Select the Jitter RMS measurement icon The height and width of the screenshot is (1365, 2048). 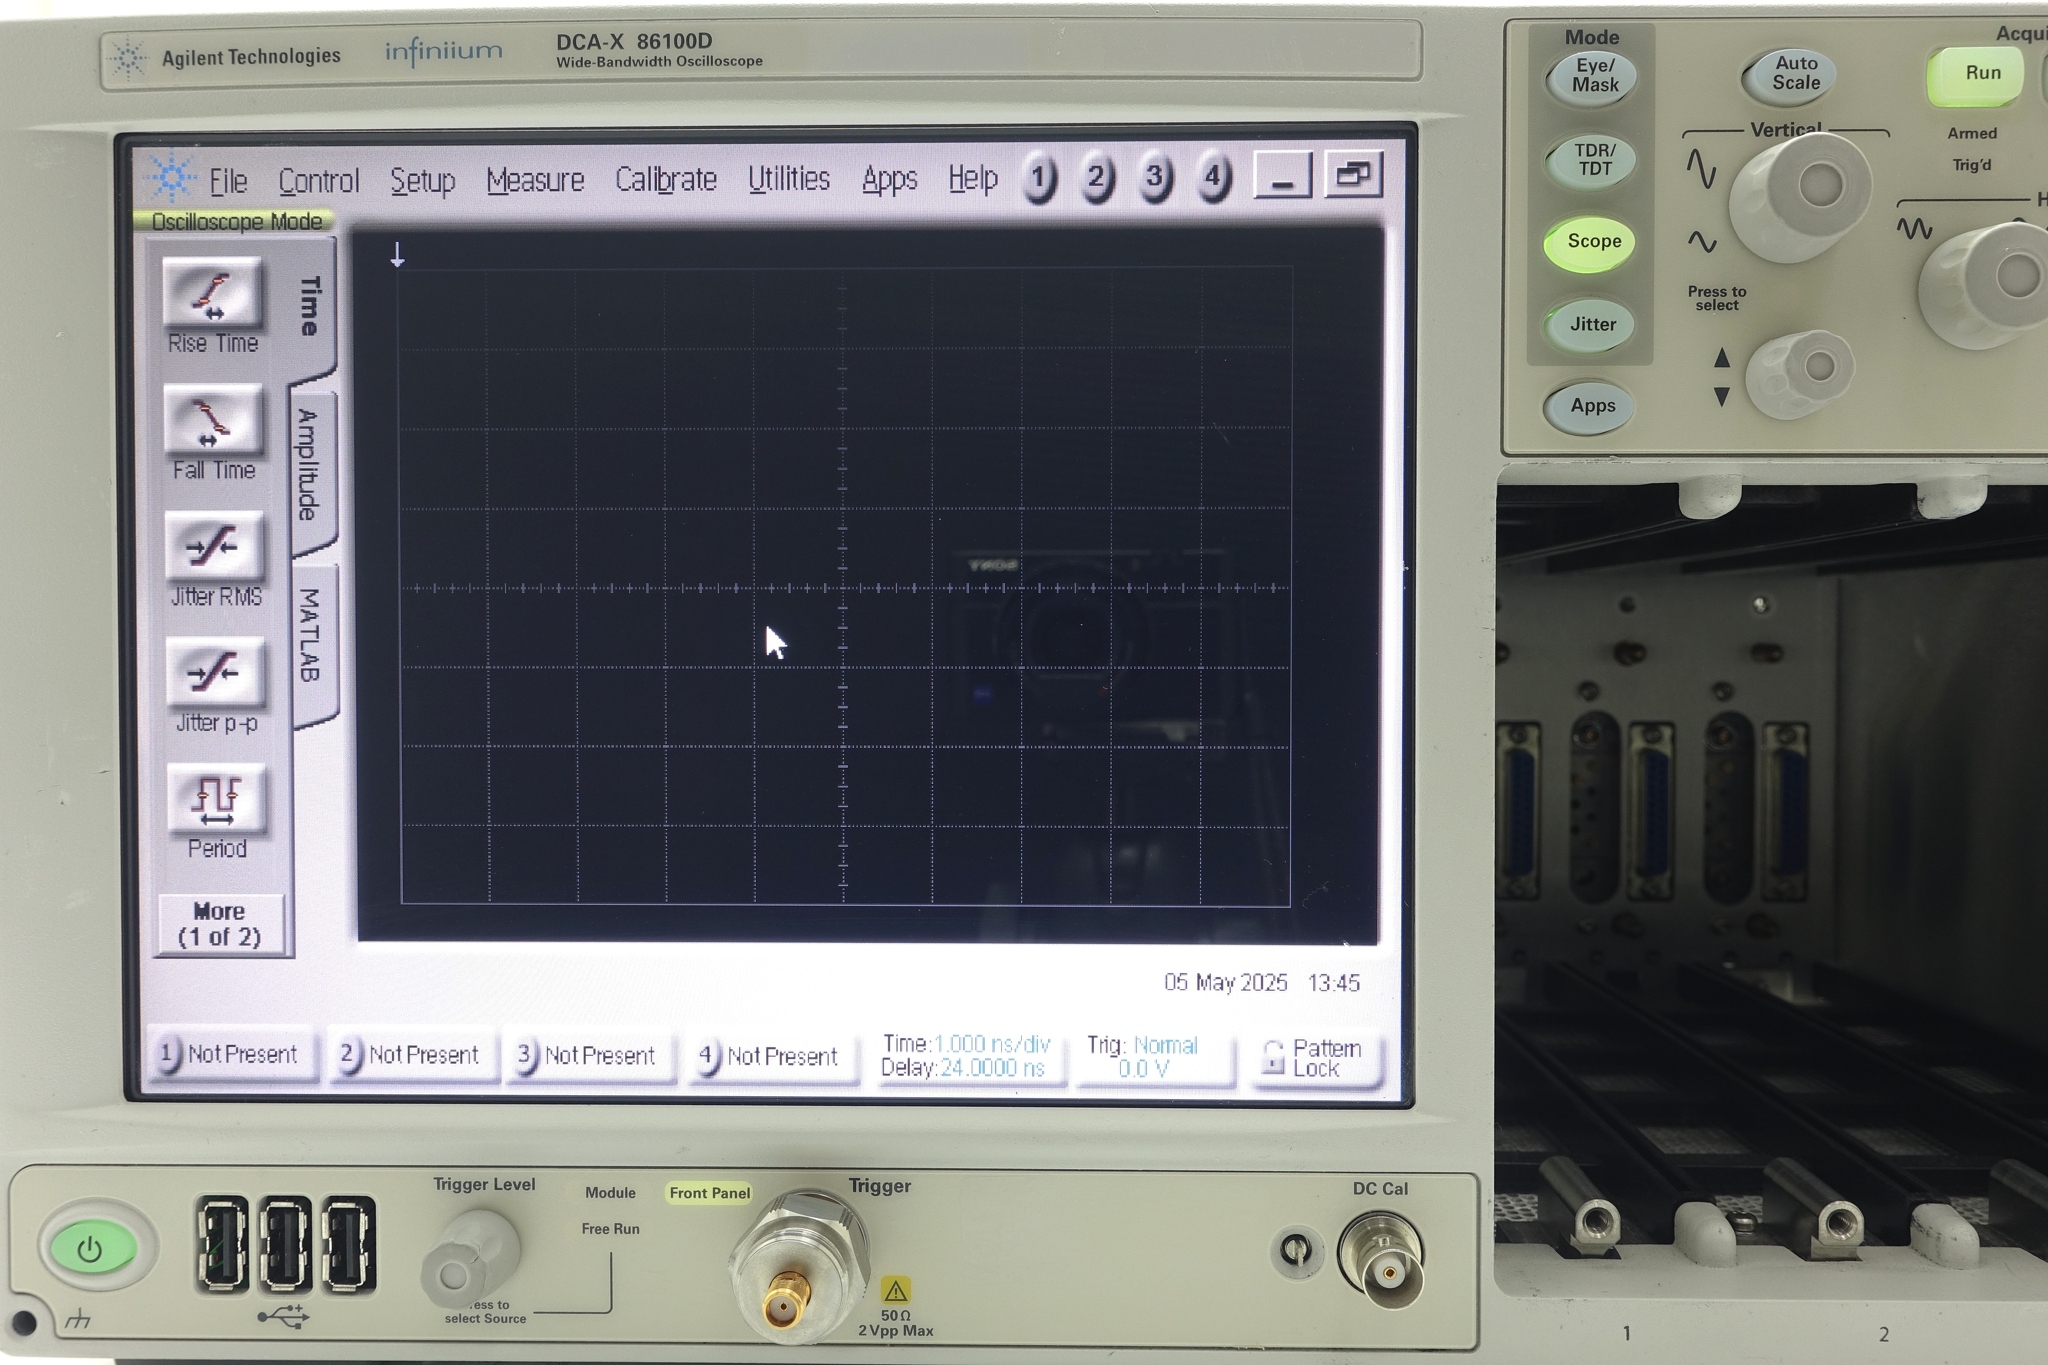[214, 547]
